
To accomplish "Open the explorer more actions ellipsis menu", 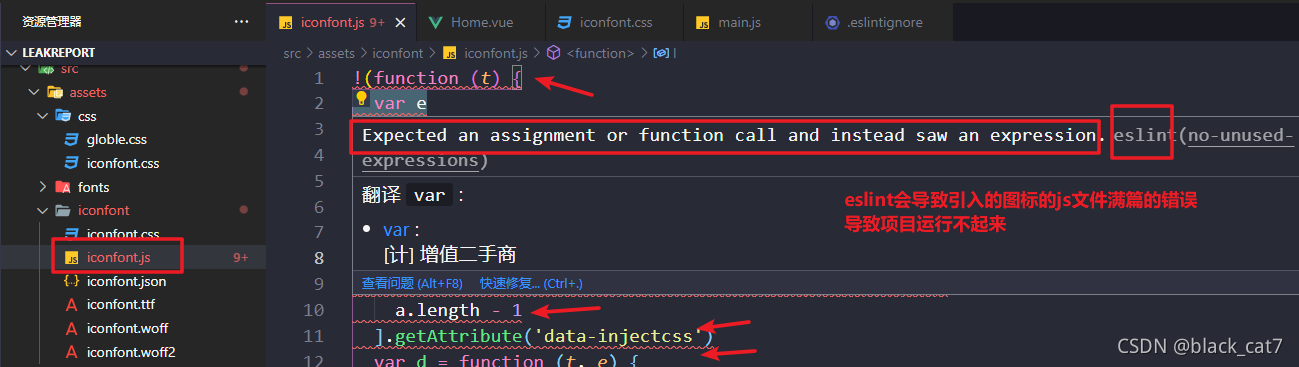I will click(x=242, y=21).
